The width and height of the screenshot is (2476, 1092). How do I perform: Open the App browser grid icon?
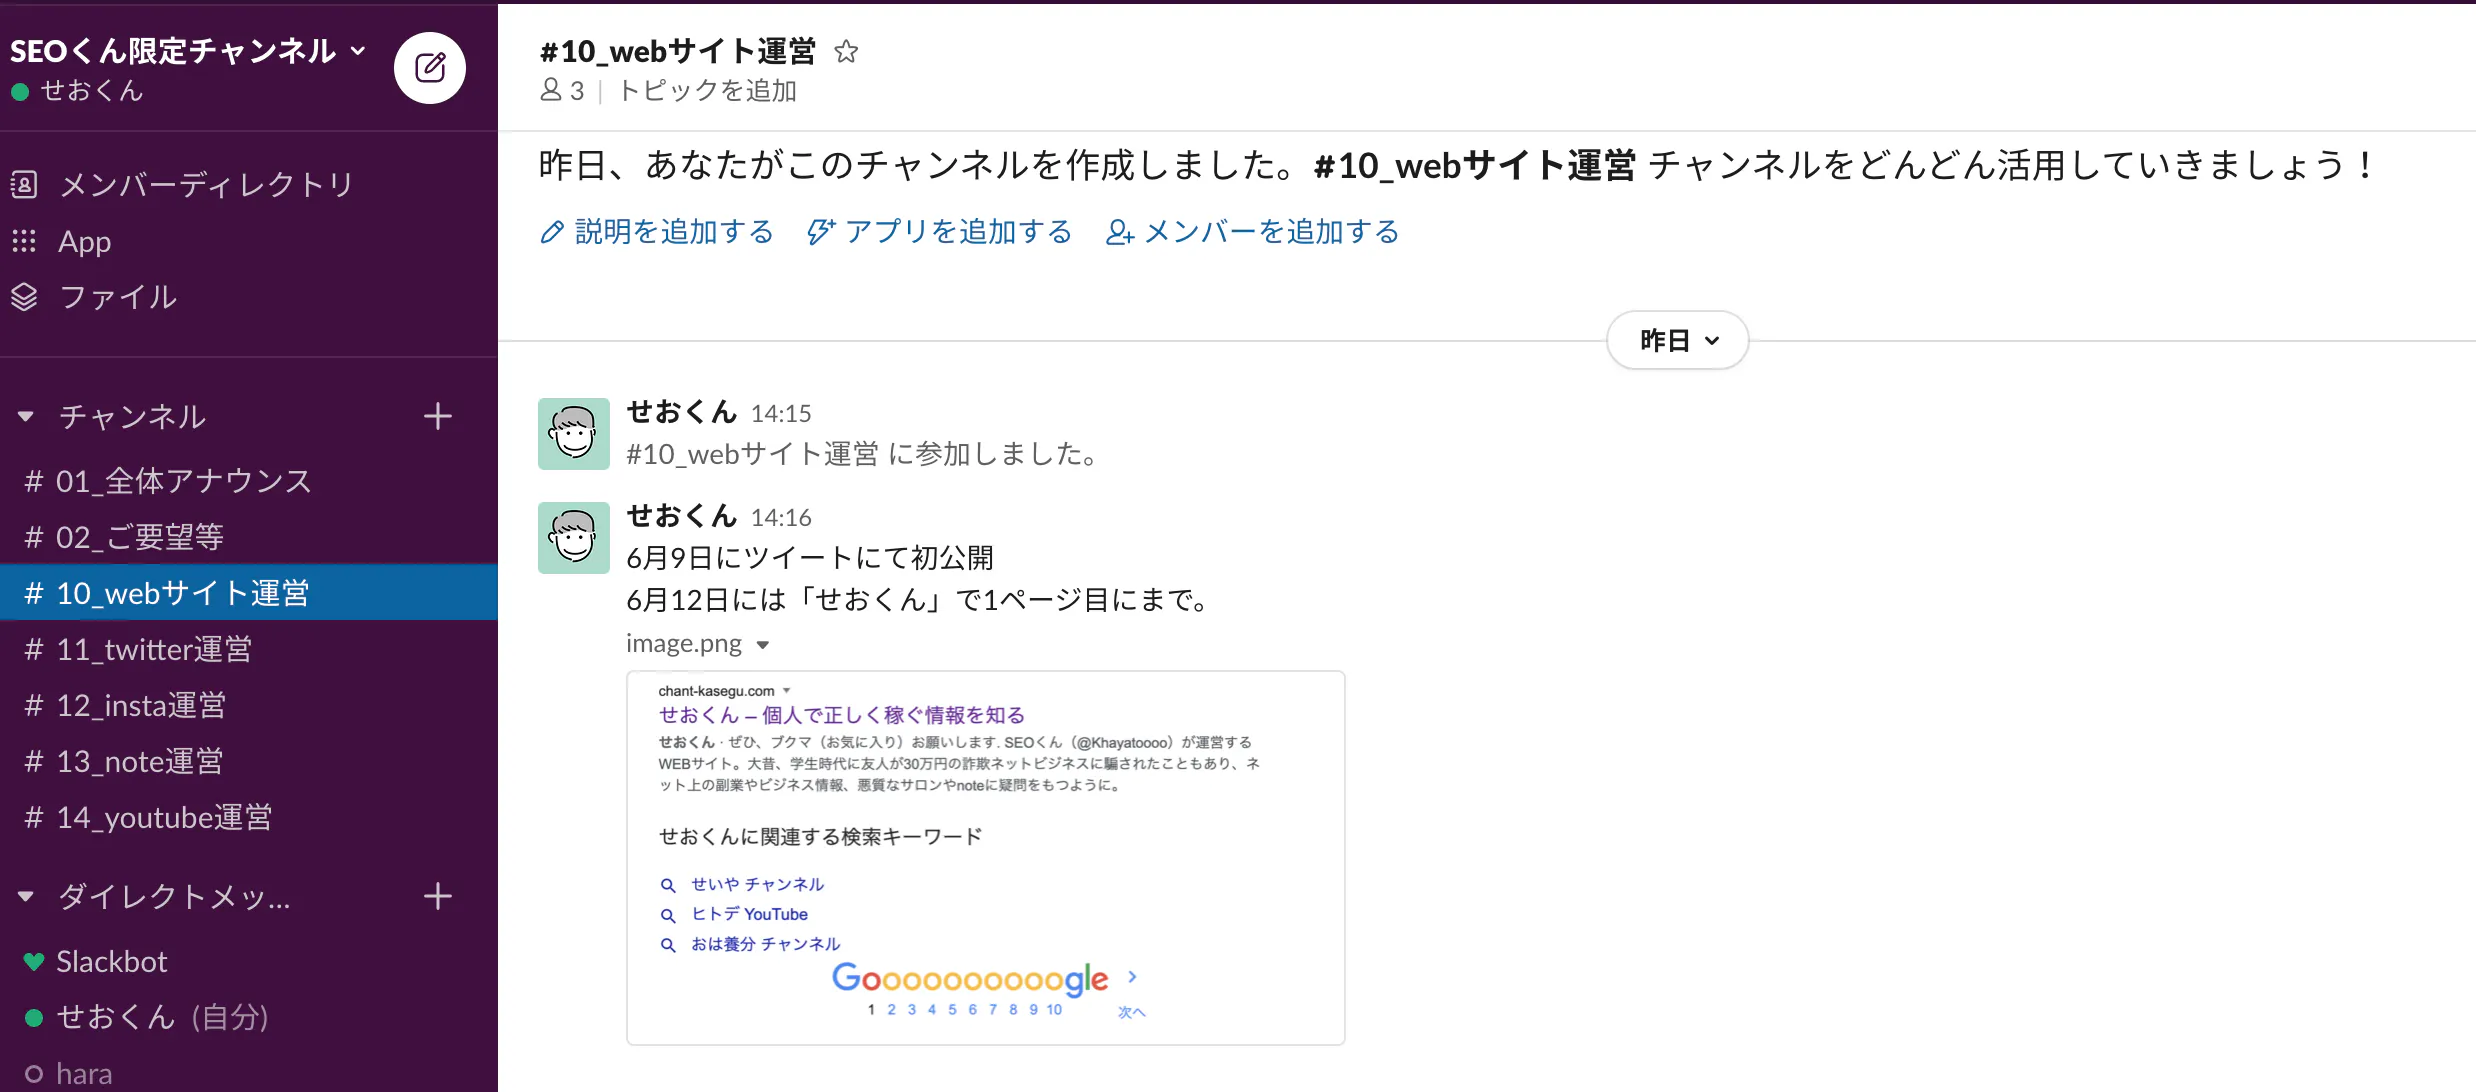(x=24, y=241)
